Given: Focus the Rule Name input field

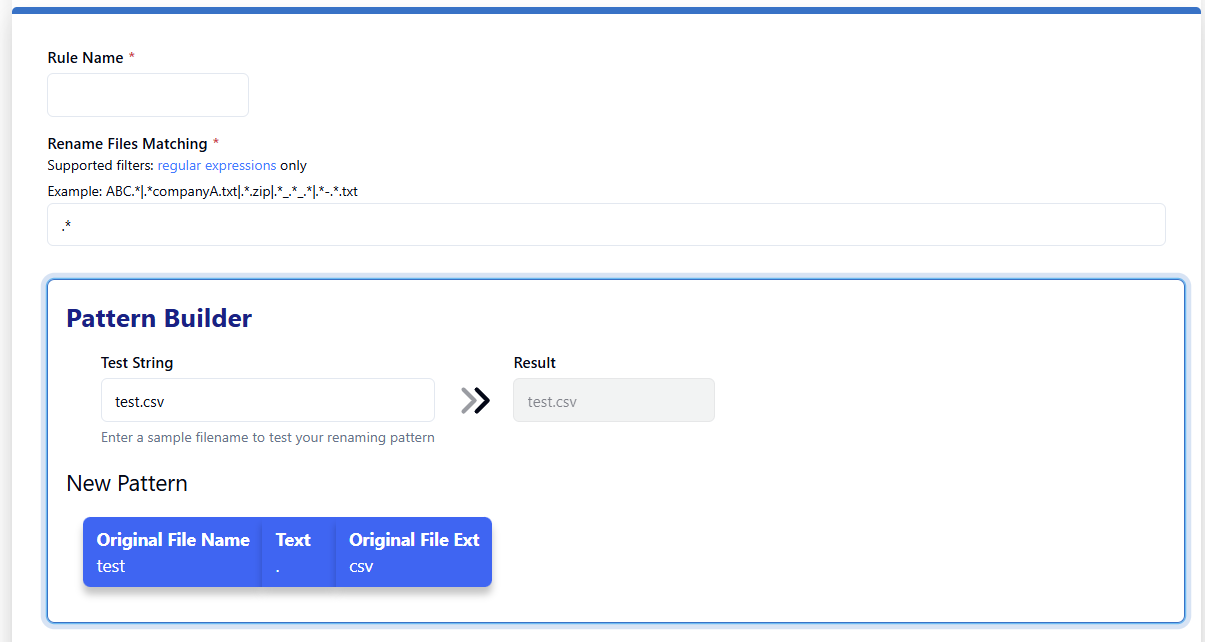Looking at the screenshot, I should coord(148,95).
